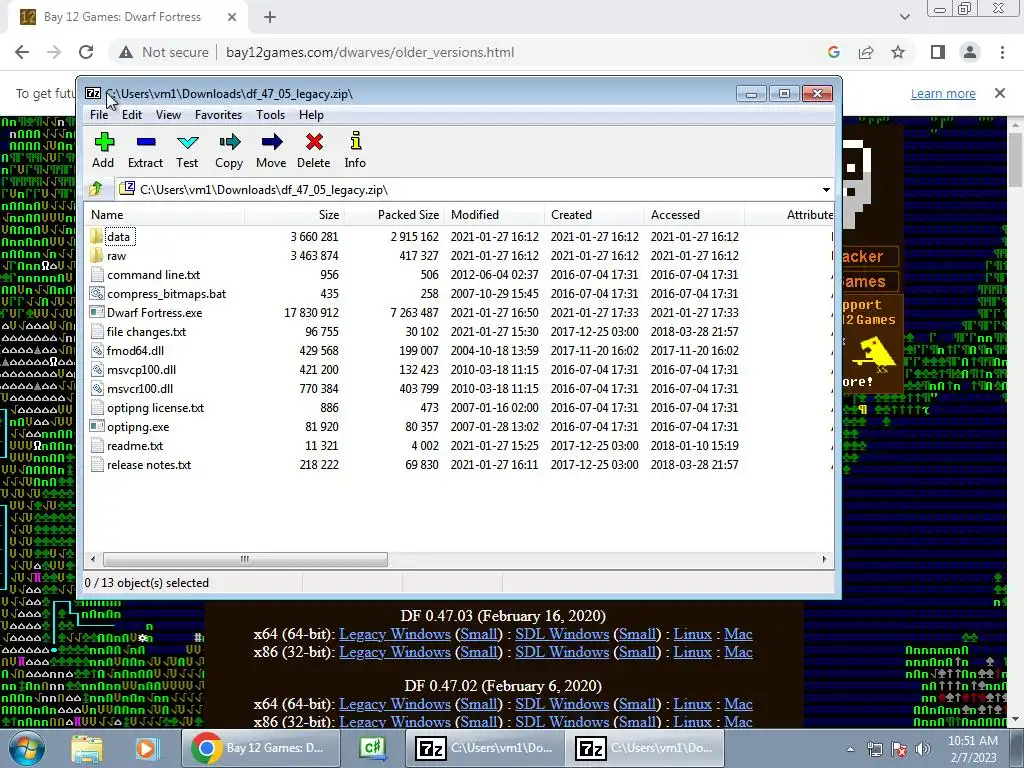
Task: Select the optipng.exe file icon
Action: pyautogui.click(x=97, y=426)
